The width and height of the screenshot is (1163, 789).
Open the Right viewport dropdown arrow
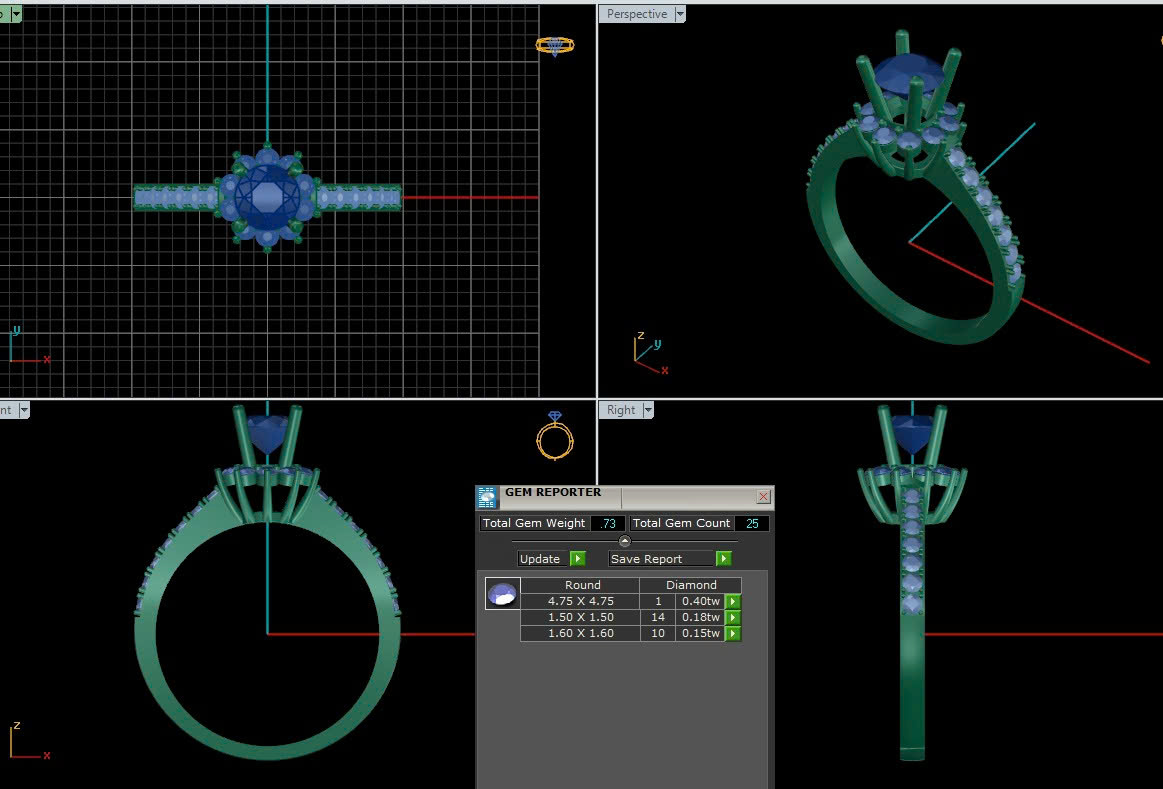(x=648, y=410)
